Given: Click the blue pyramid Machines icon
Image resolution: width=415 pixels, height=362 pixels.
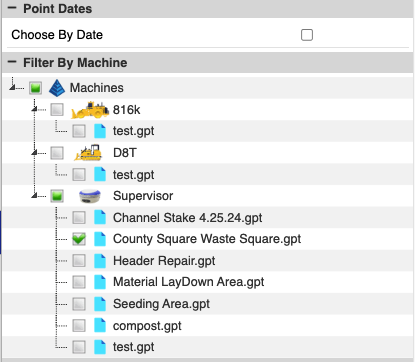Looking at the screenshot, I should pos(57,88).
